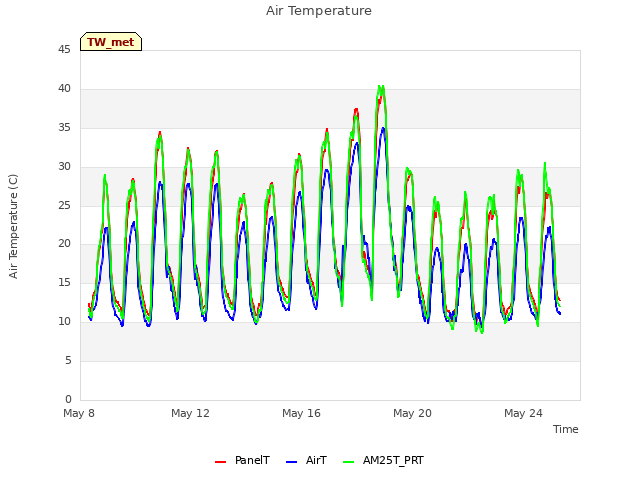Click the May 16 x-axis tick label
Screen dimensions: 640x480
(x=301, y=413)
